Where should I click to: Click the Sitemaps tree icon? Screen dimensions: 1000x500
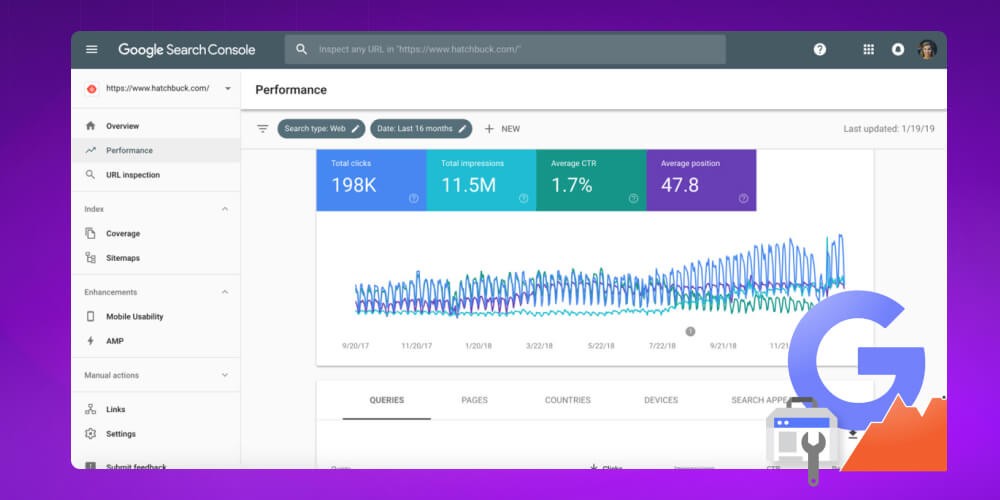91,258
